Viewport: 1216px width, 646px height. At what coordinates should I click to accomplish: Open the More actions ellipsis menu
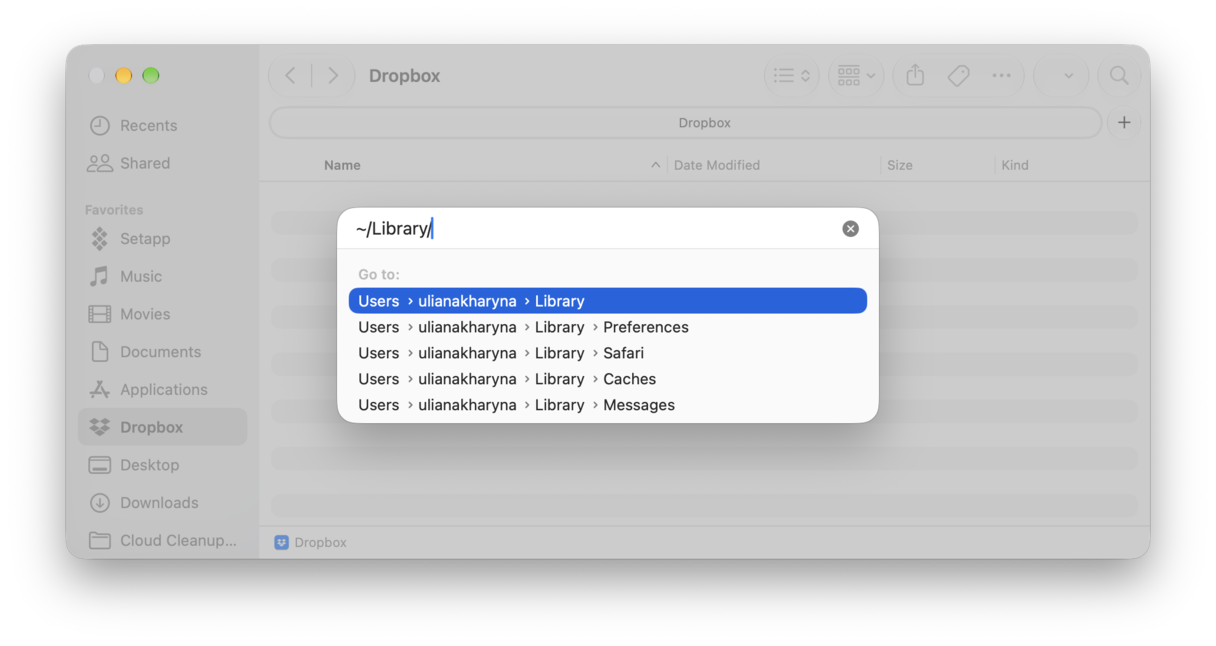(x=1001, y=76)
